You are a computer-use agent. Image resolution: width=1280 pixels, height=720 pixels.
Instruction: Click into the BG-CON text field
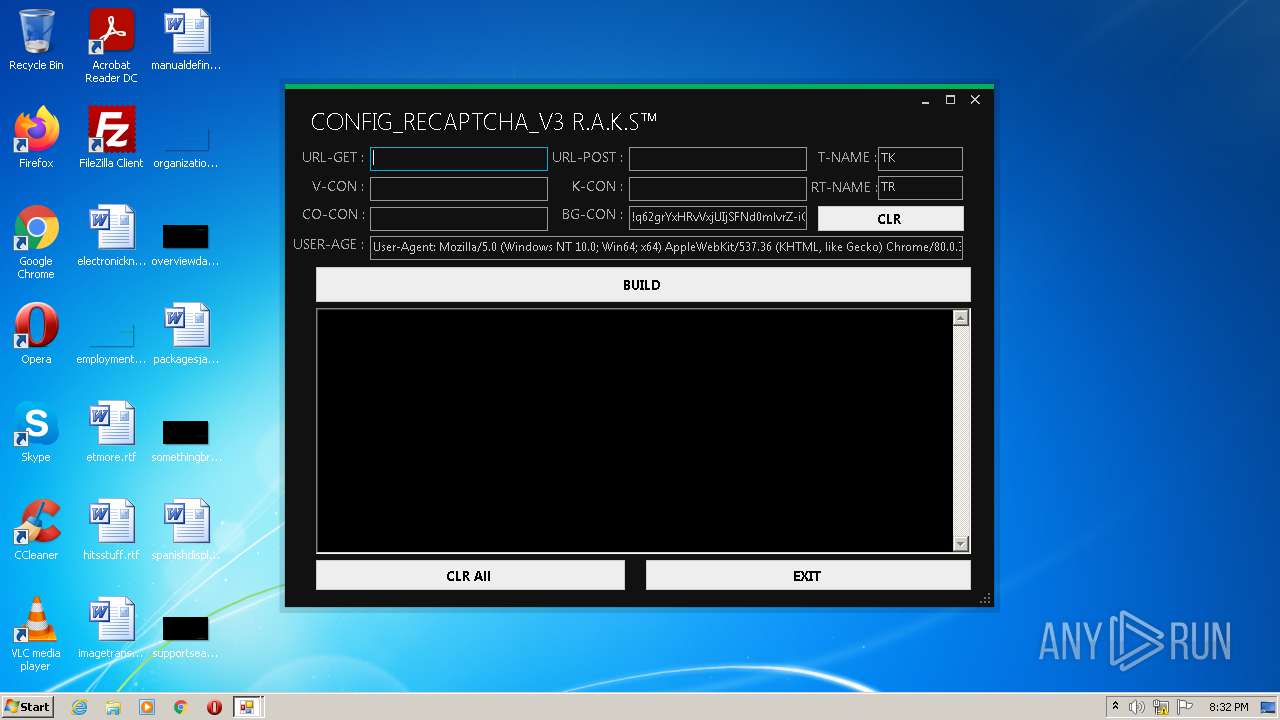(717, 217)
